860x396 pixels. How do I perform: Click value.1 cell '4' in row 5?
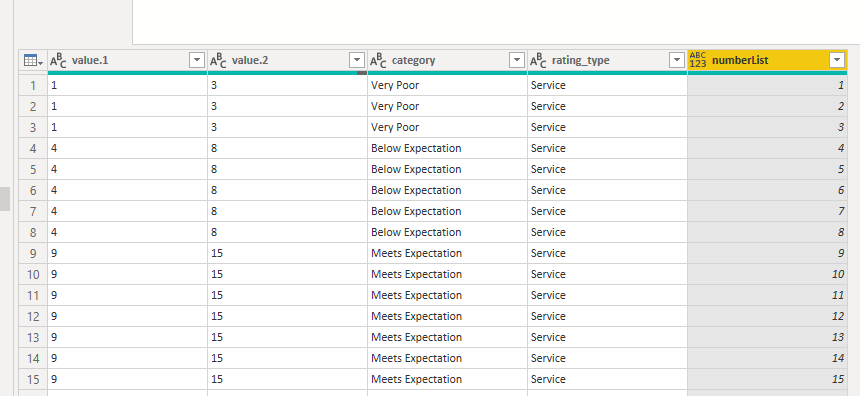tap(127, 169)
